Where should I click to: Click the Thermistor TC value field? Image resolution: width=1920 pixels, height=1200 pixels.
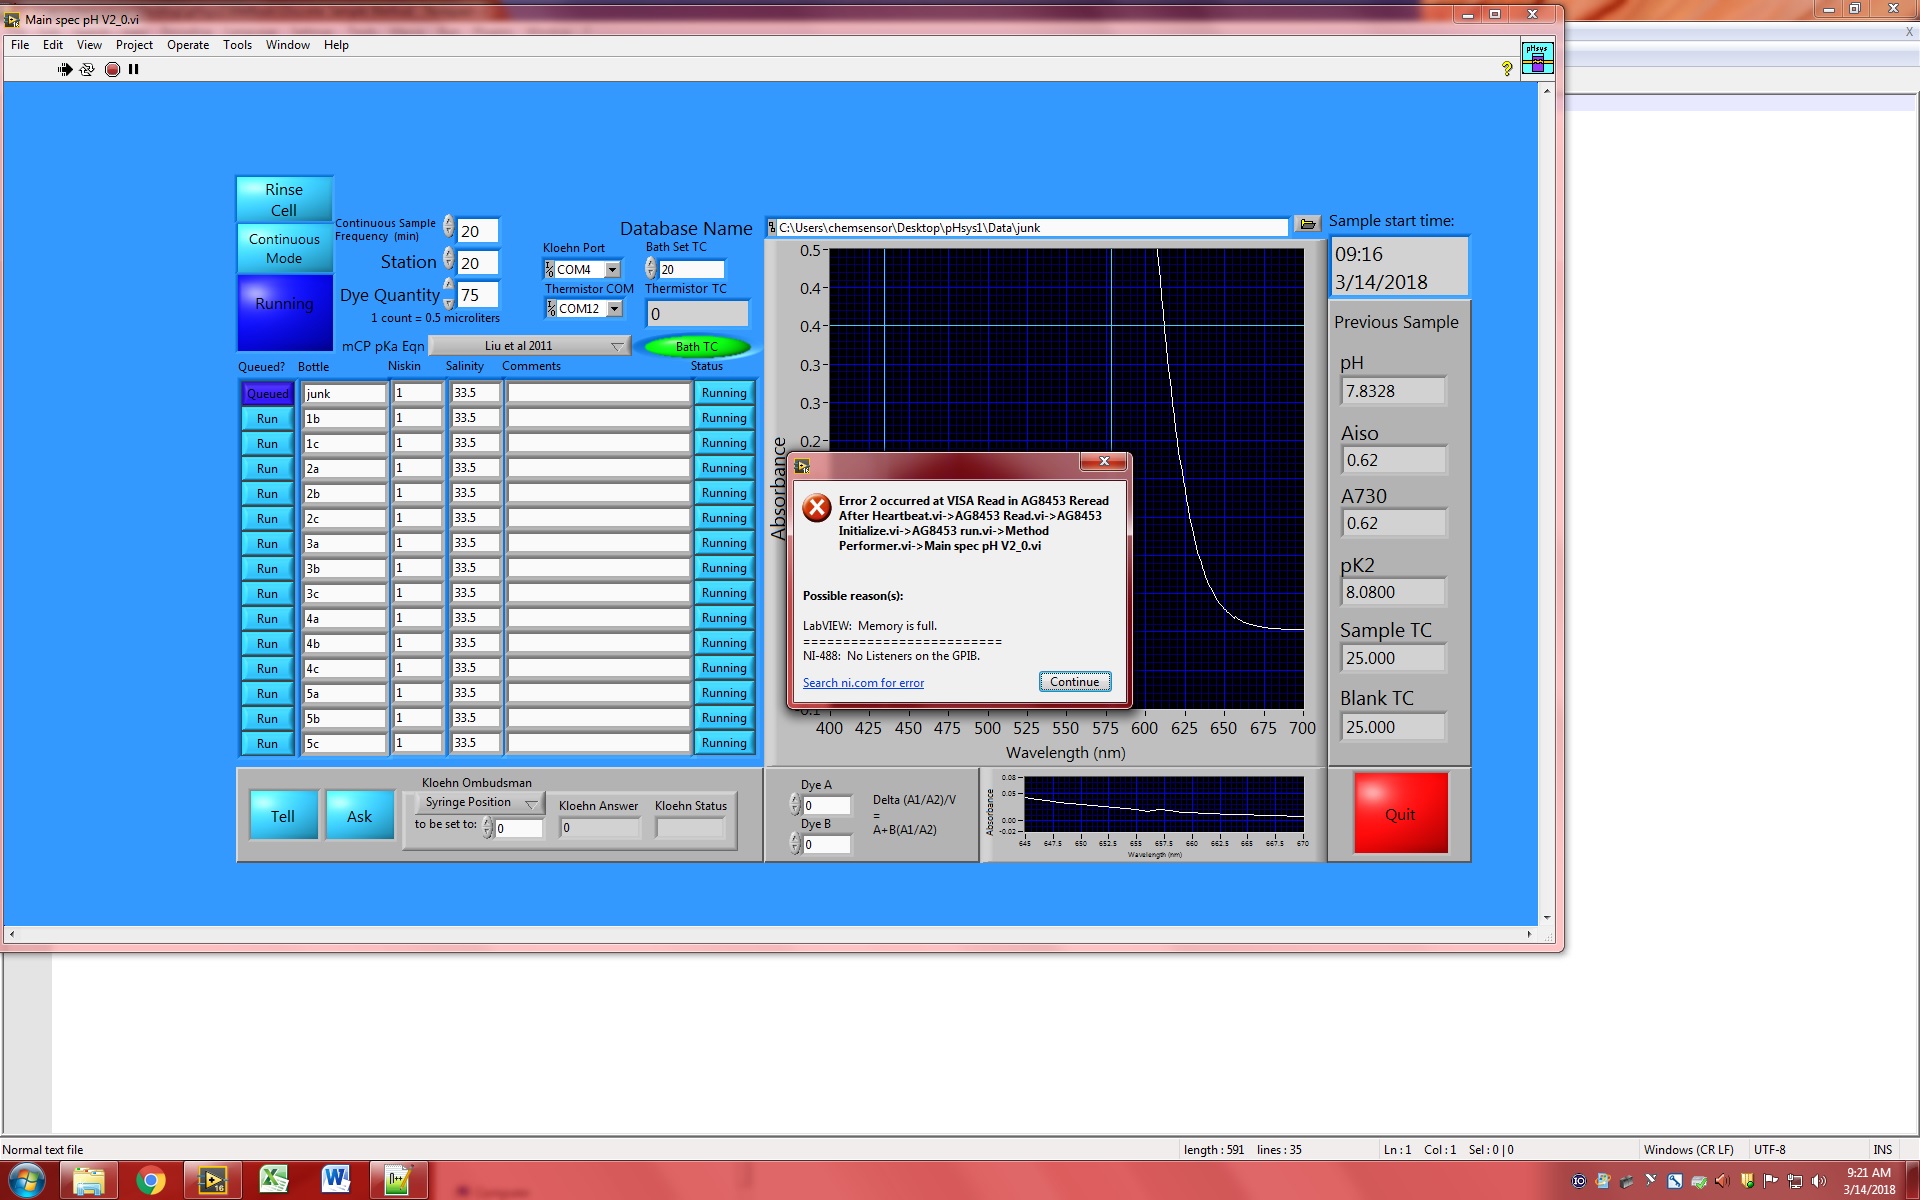(x=697, y=314)
